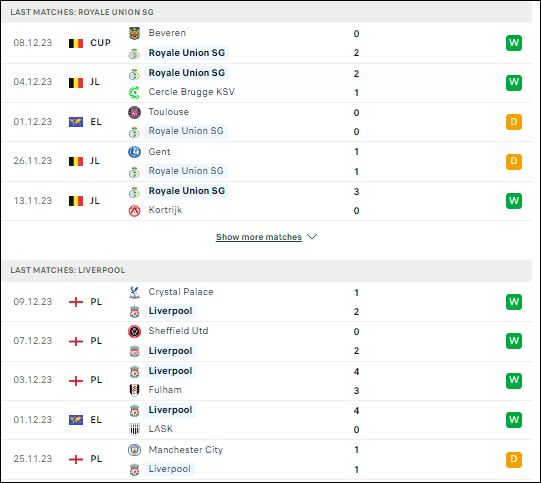Click the Cercle Brugge KSV green logo
This screenshot has width=541, height=483.
pos(134,92)
